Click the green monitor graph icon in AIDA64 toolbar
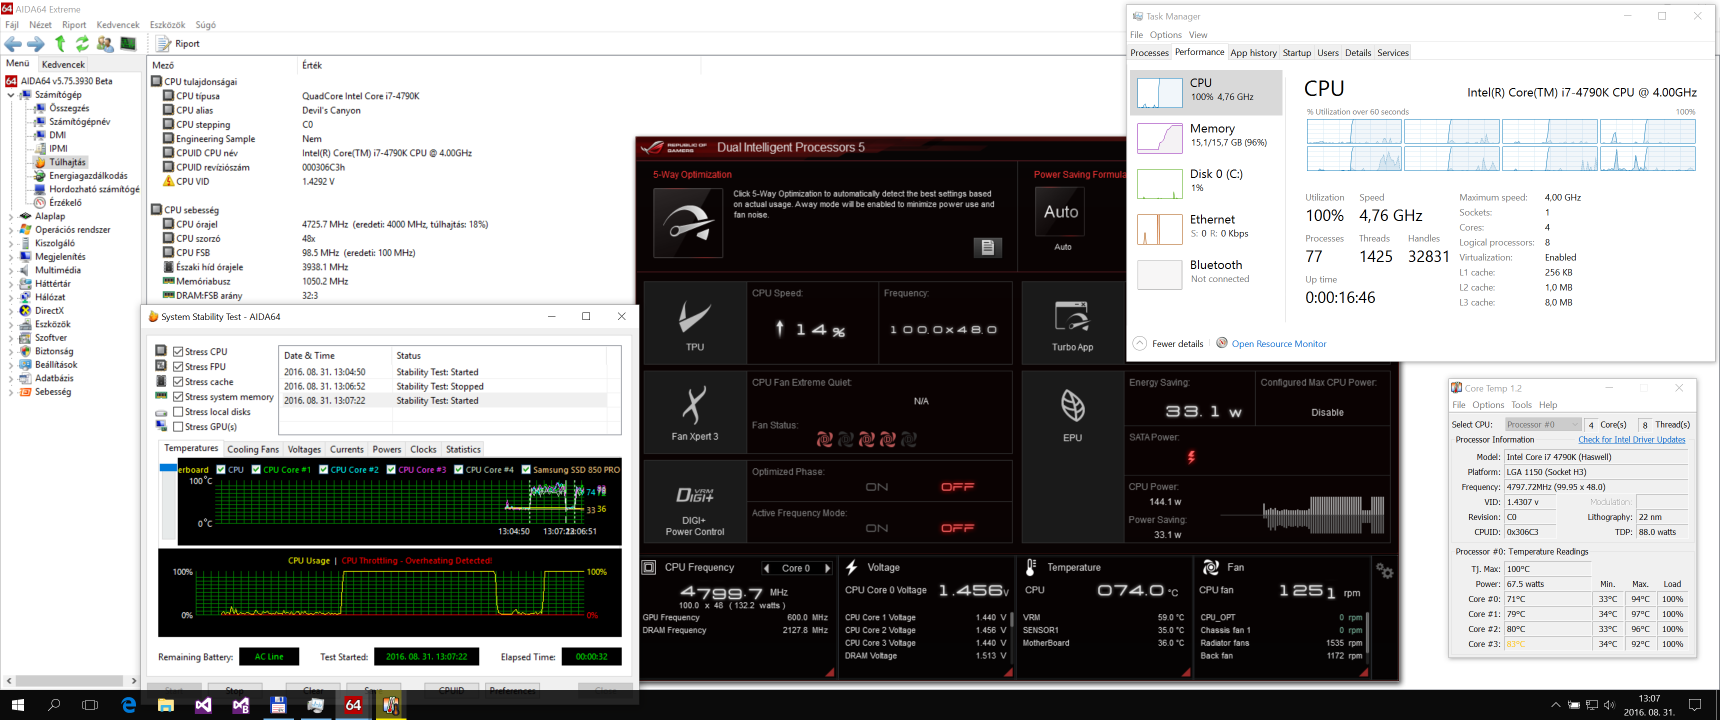 tap(128, 43)
